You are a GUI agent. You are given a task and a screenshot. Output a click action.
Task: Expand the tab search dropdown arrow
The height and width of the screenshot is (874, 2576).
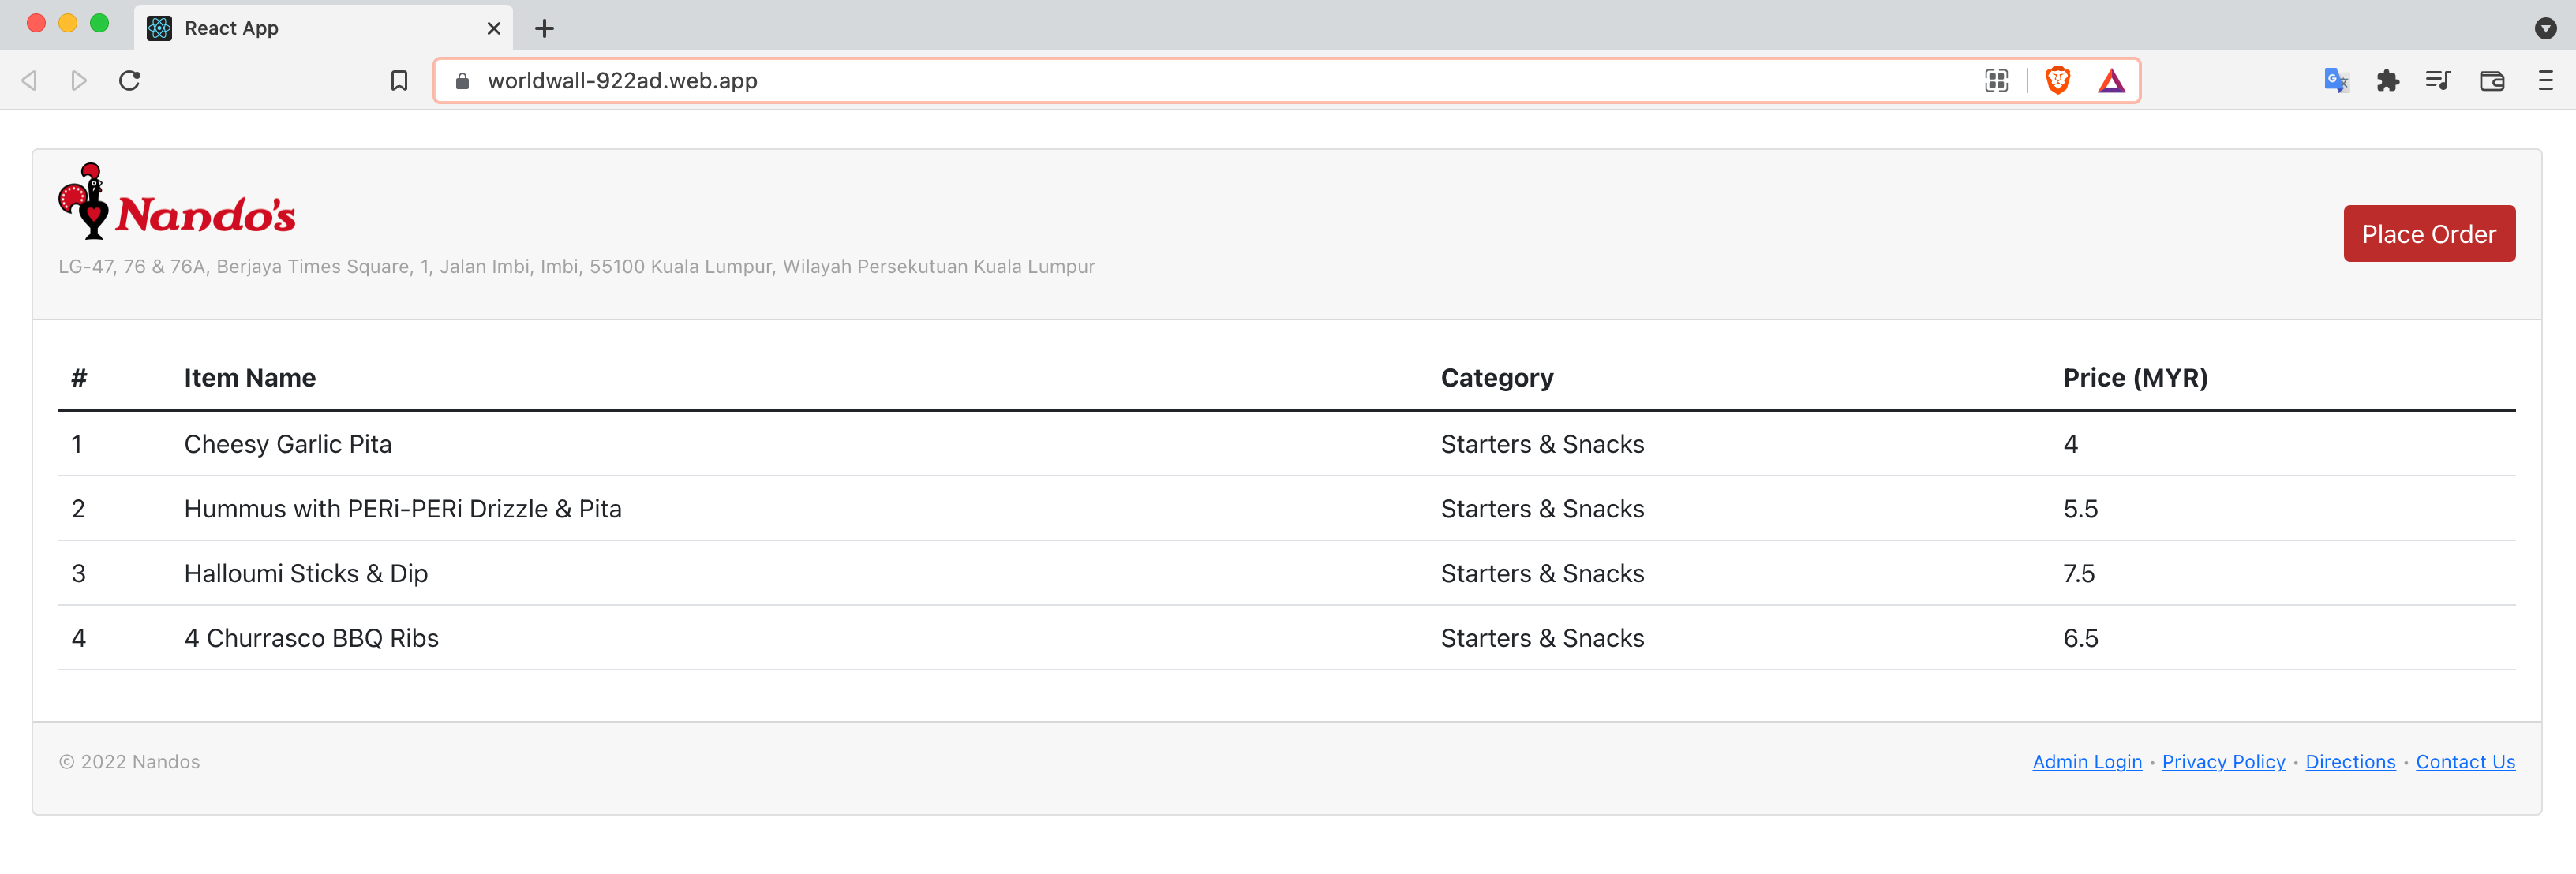point(2545,28)
